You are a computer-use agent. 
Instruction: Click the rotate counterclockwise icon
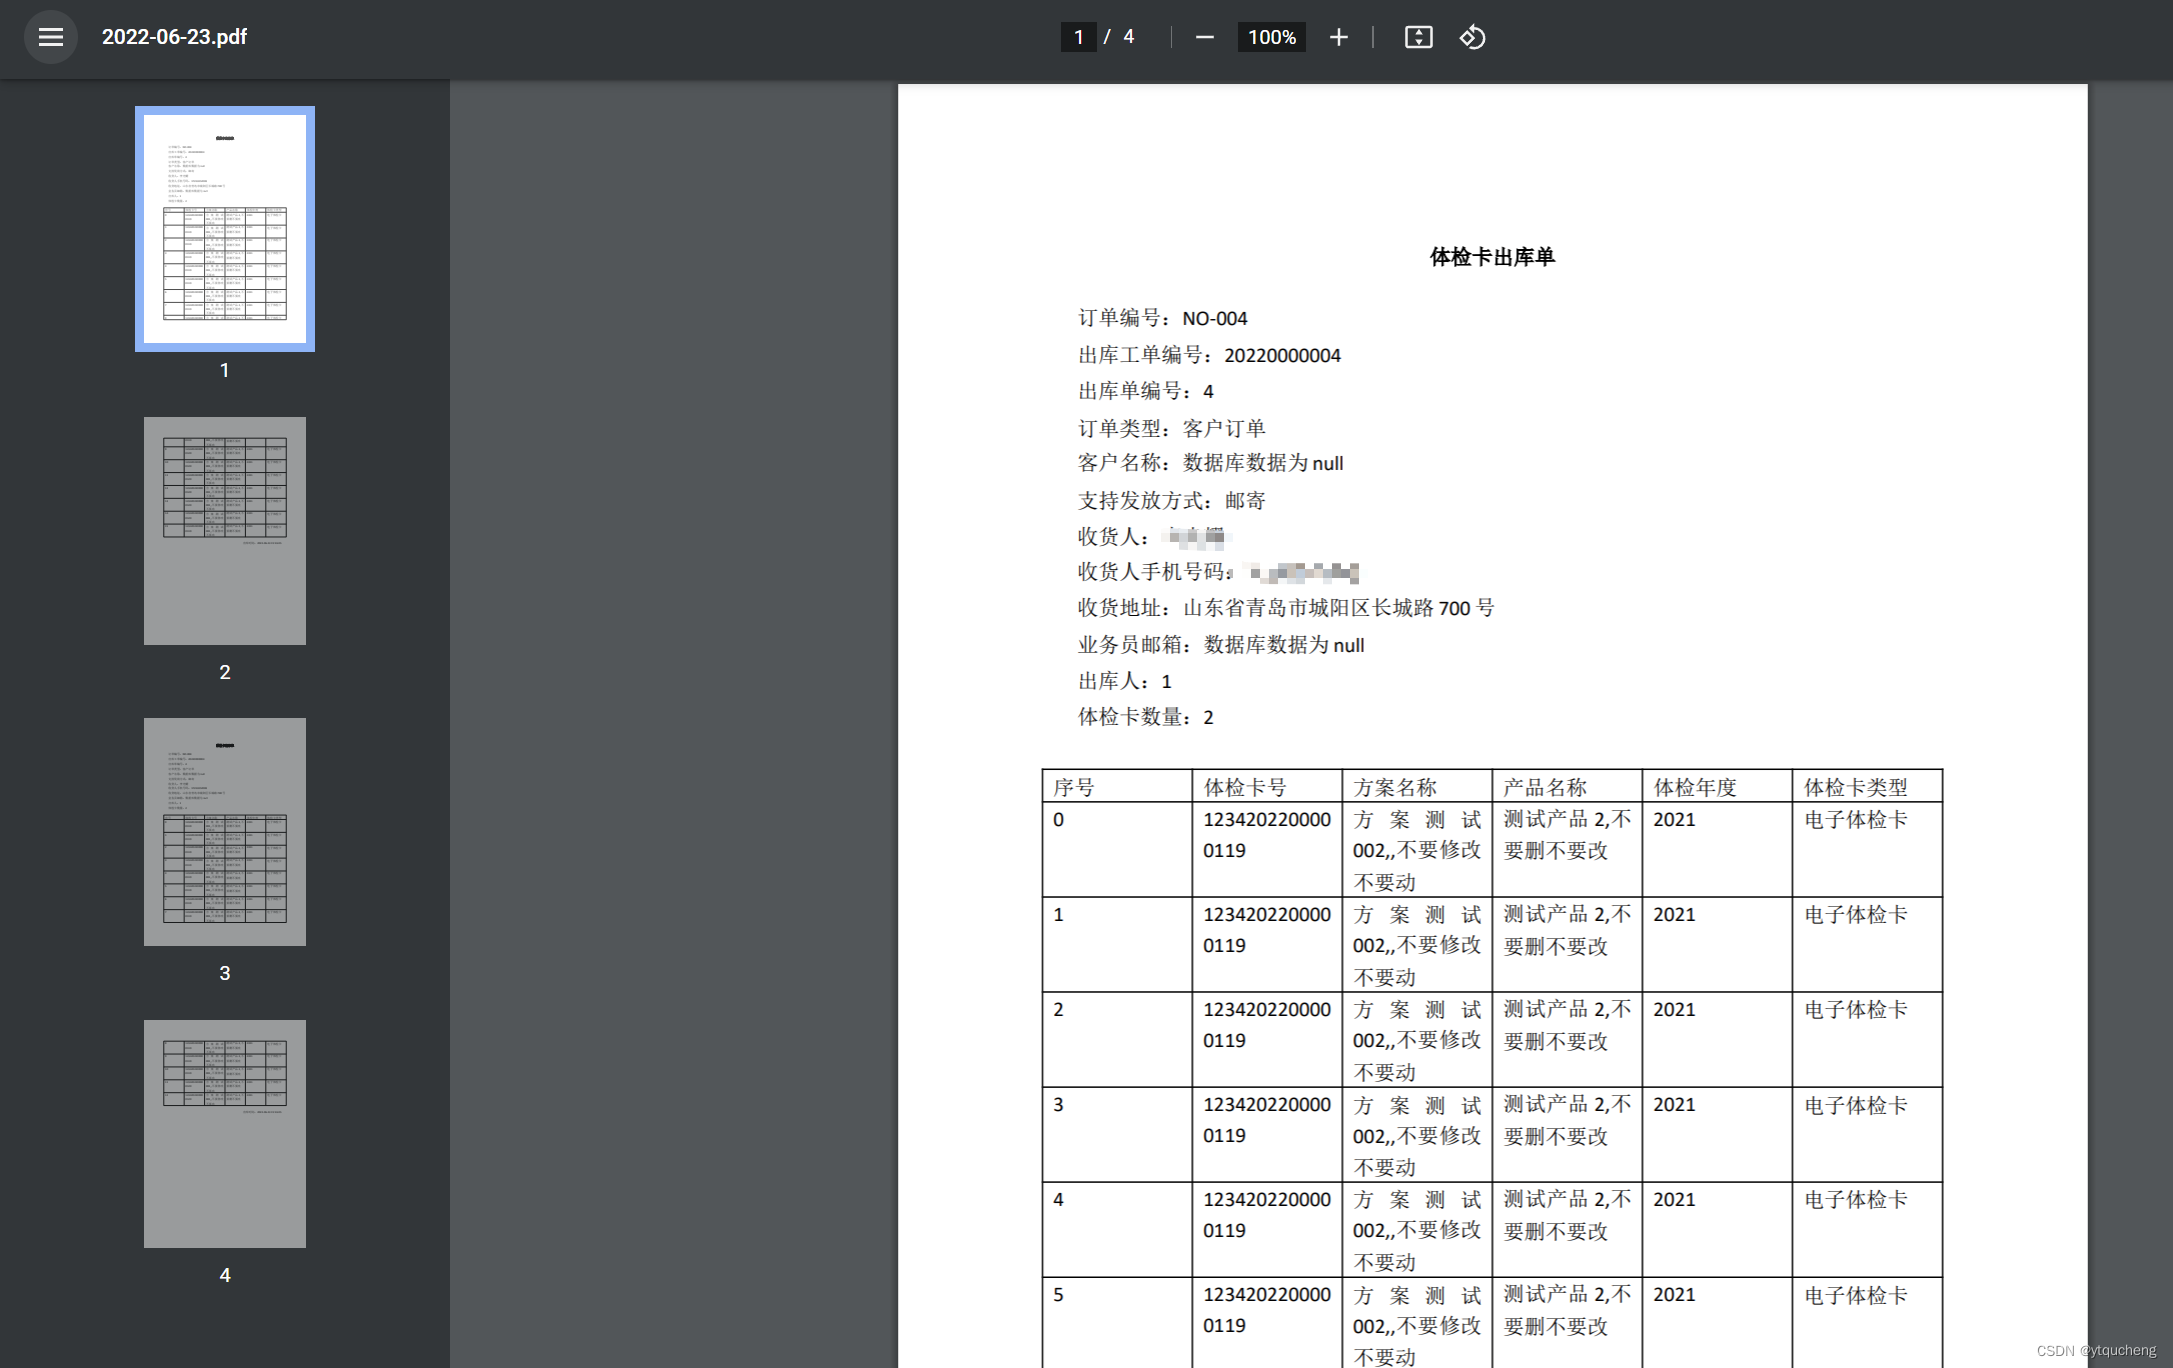[1472, 37]
